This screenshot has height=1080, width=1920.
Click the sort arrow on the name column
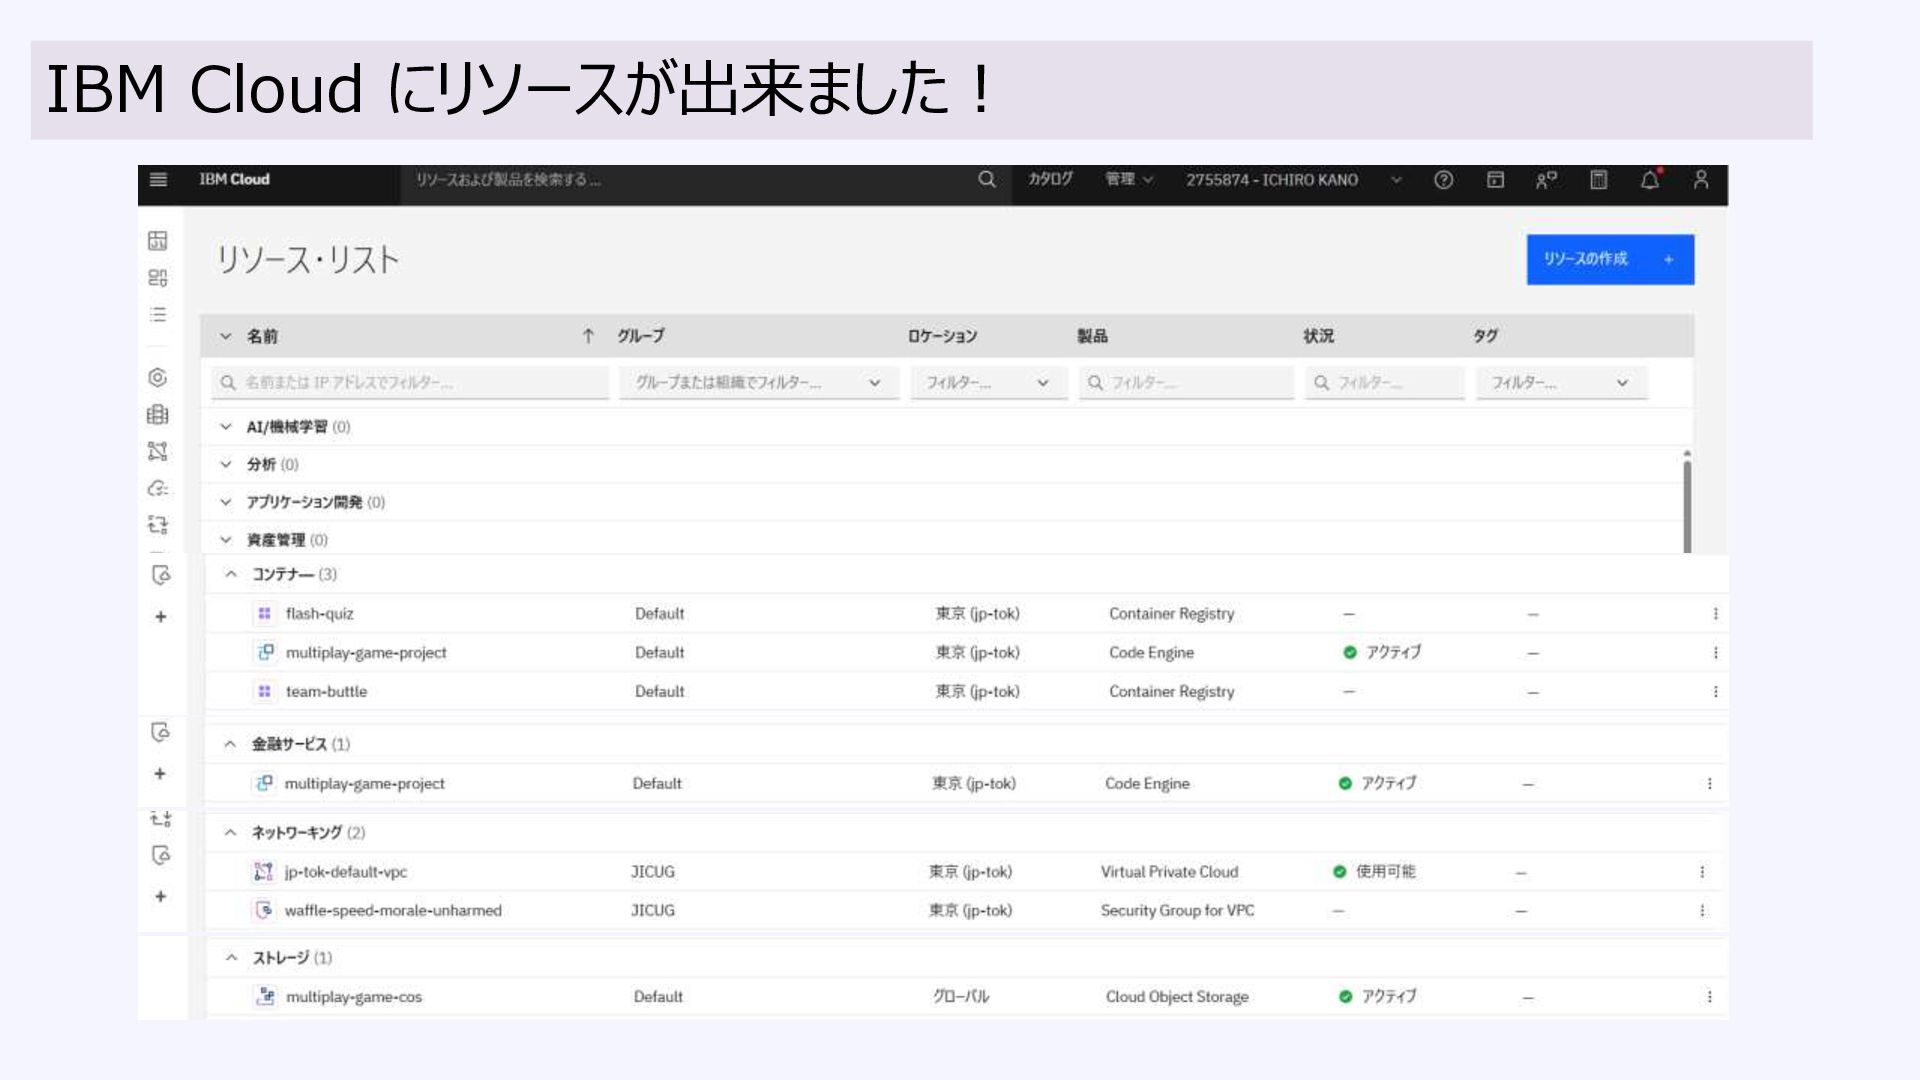(x=588, y=337)
